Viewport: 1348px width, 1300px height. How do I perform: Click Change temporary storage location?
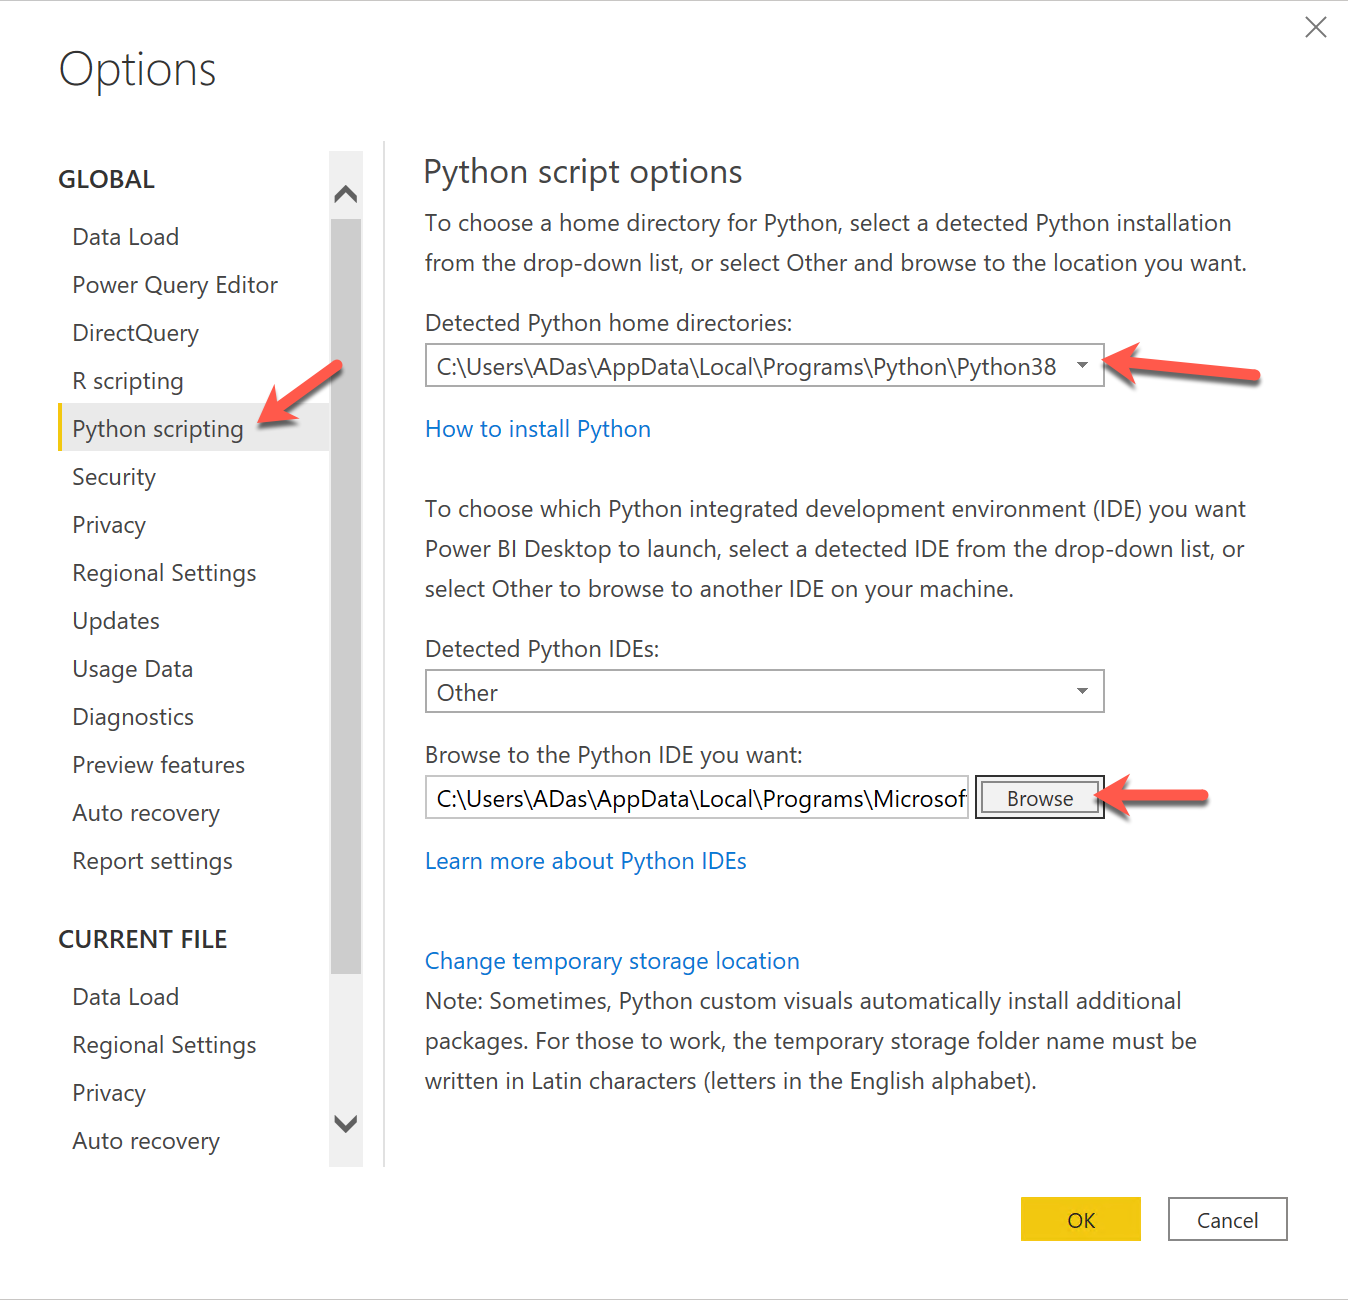click(x=612, y=960)
